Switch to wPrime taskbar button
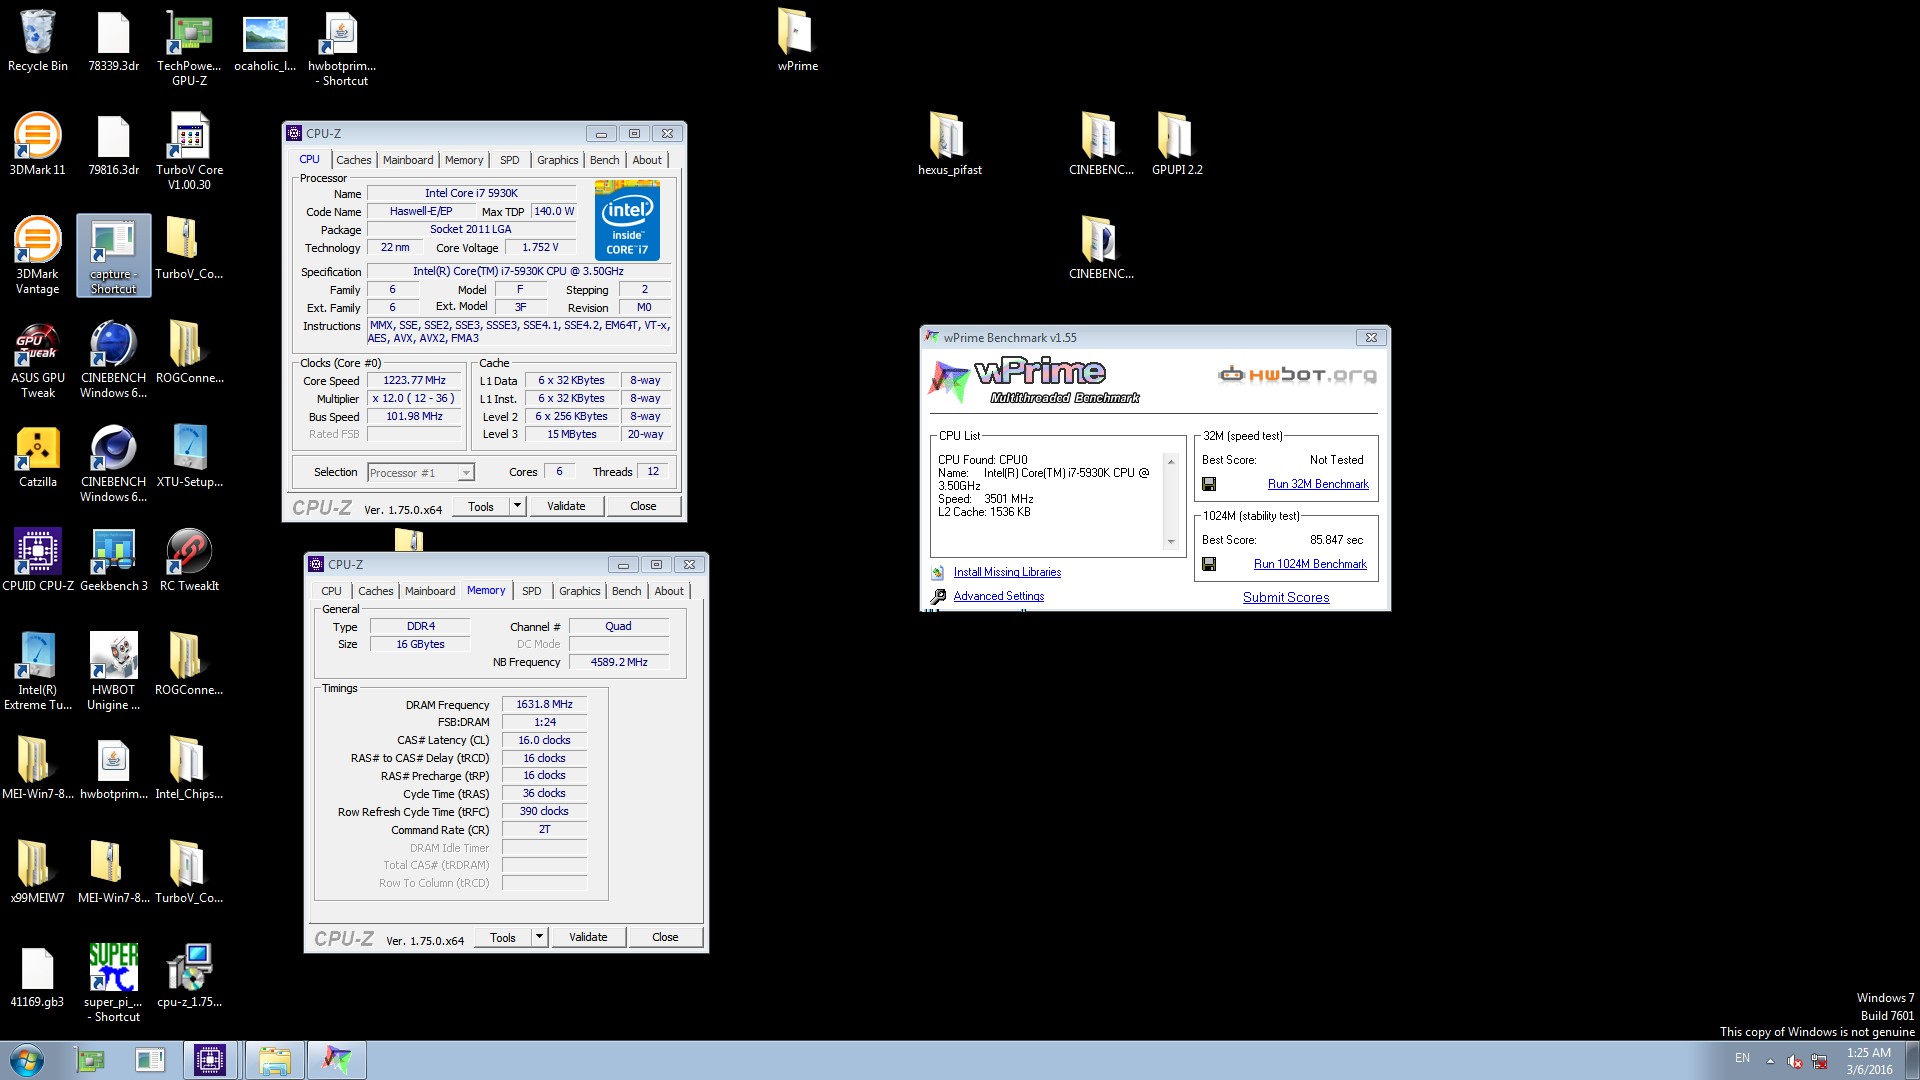Image resolution: width=1920 pixels, height=1080 pixels. 337,1060
